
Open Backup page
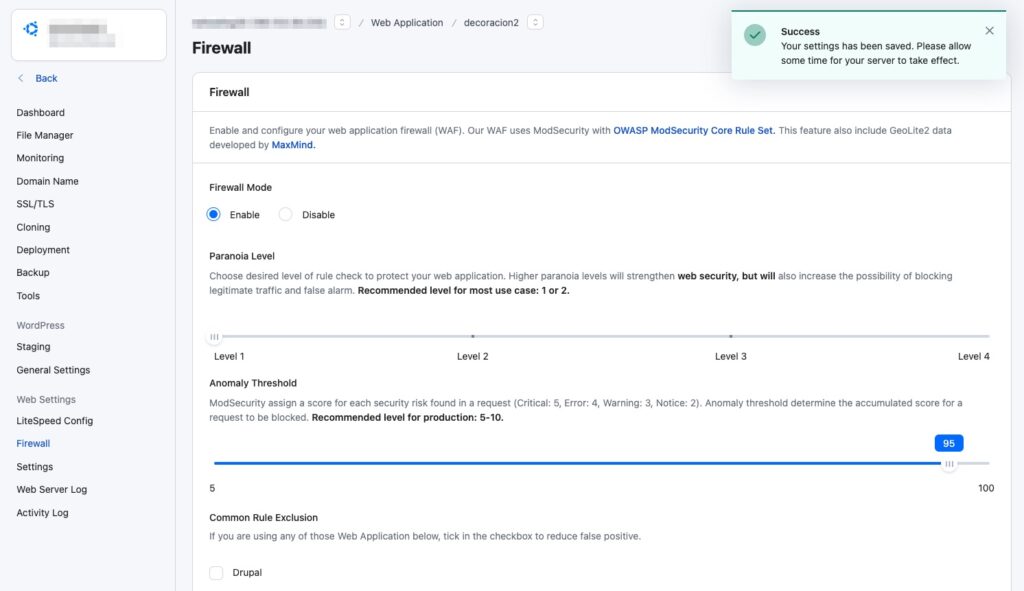pyautogui.click(x=33, y=272)
